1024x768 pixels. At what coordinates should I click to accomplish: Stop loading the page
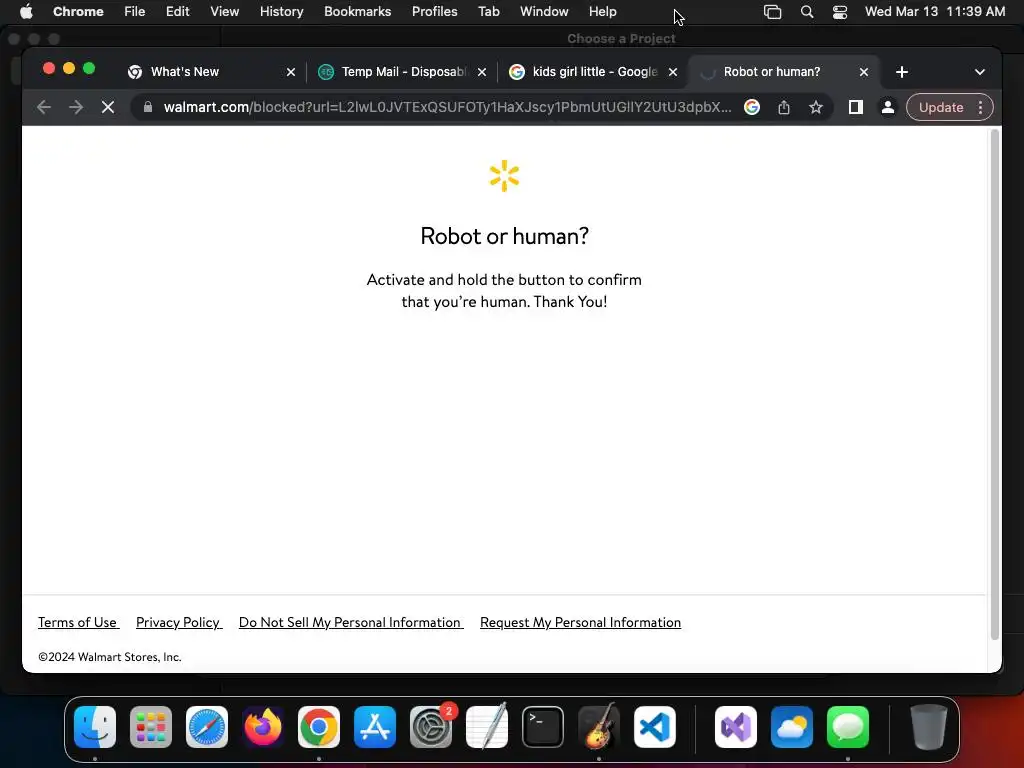108,107
